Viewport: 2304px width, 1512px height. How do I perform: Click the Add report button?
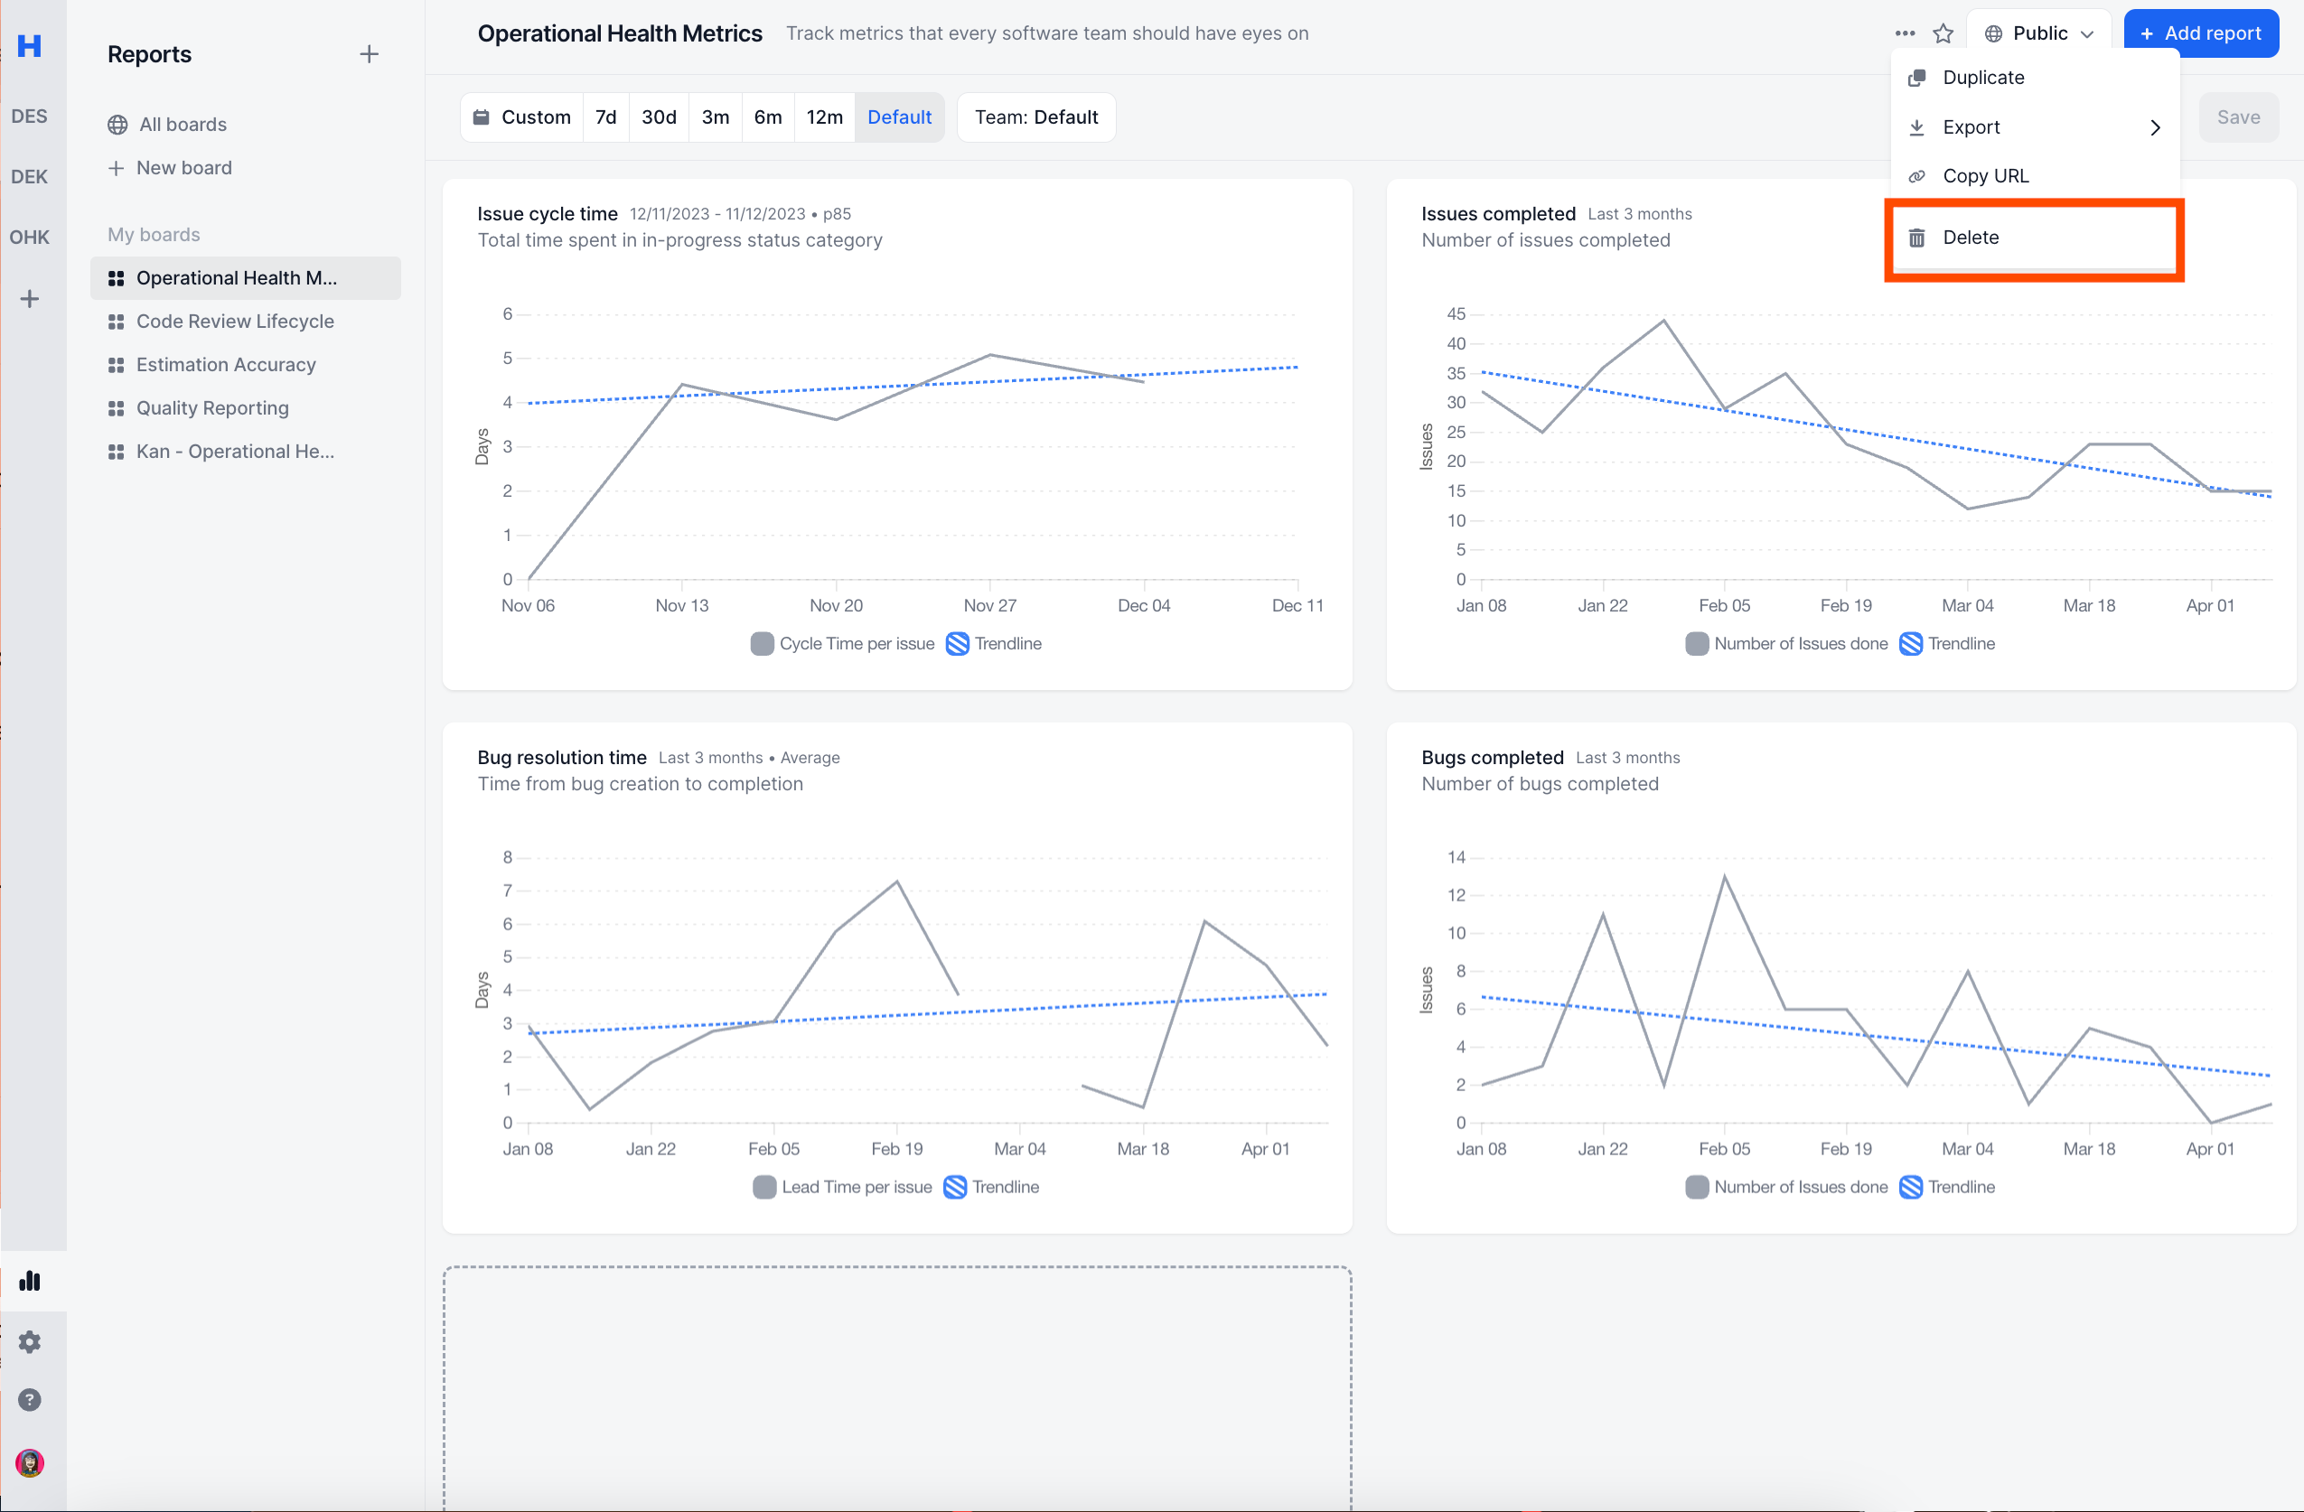(x=2200, y=34)
